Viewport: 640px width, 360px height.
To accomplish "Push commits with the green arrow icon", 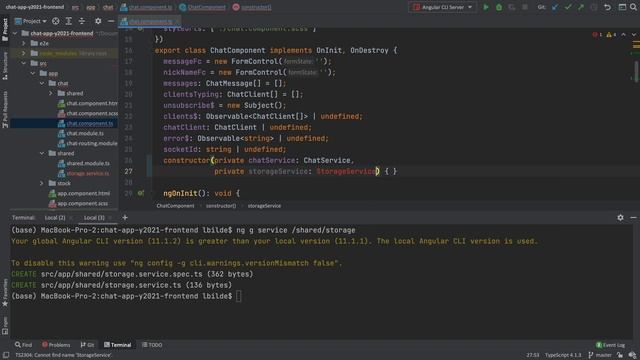I will [x=581, y=7].
